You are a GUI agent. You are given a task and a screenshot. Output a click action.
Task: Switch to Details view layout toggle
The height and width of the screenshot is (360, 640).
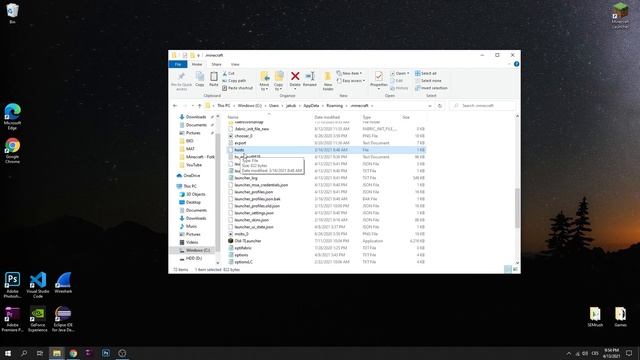[x=507, y=269]
